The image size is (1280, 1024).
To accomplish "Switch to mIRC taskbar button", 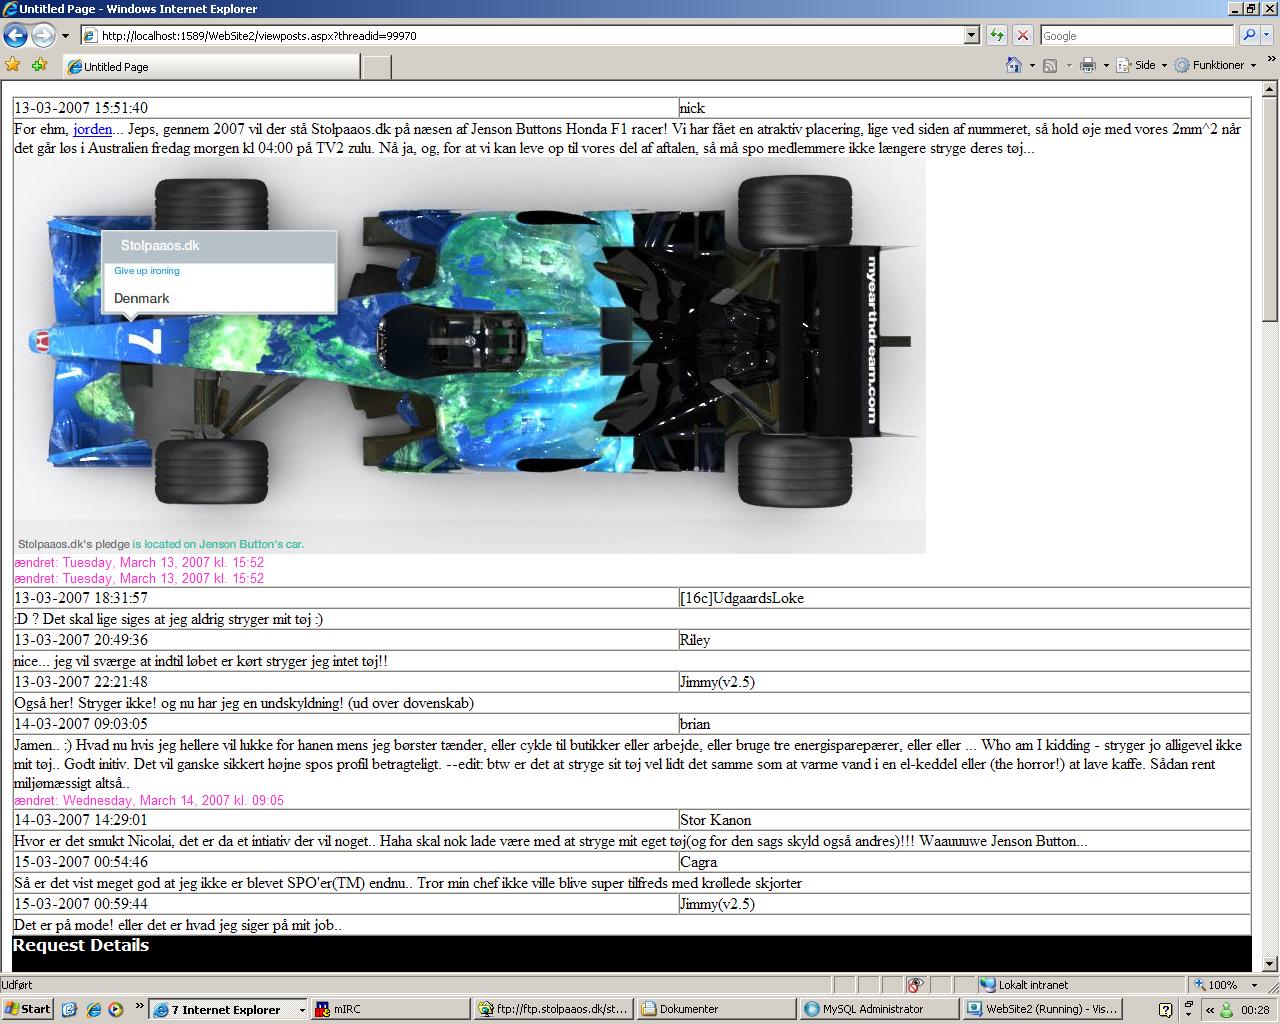I will 390,1009.
